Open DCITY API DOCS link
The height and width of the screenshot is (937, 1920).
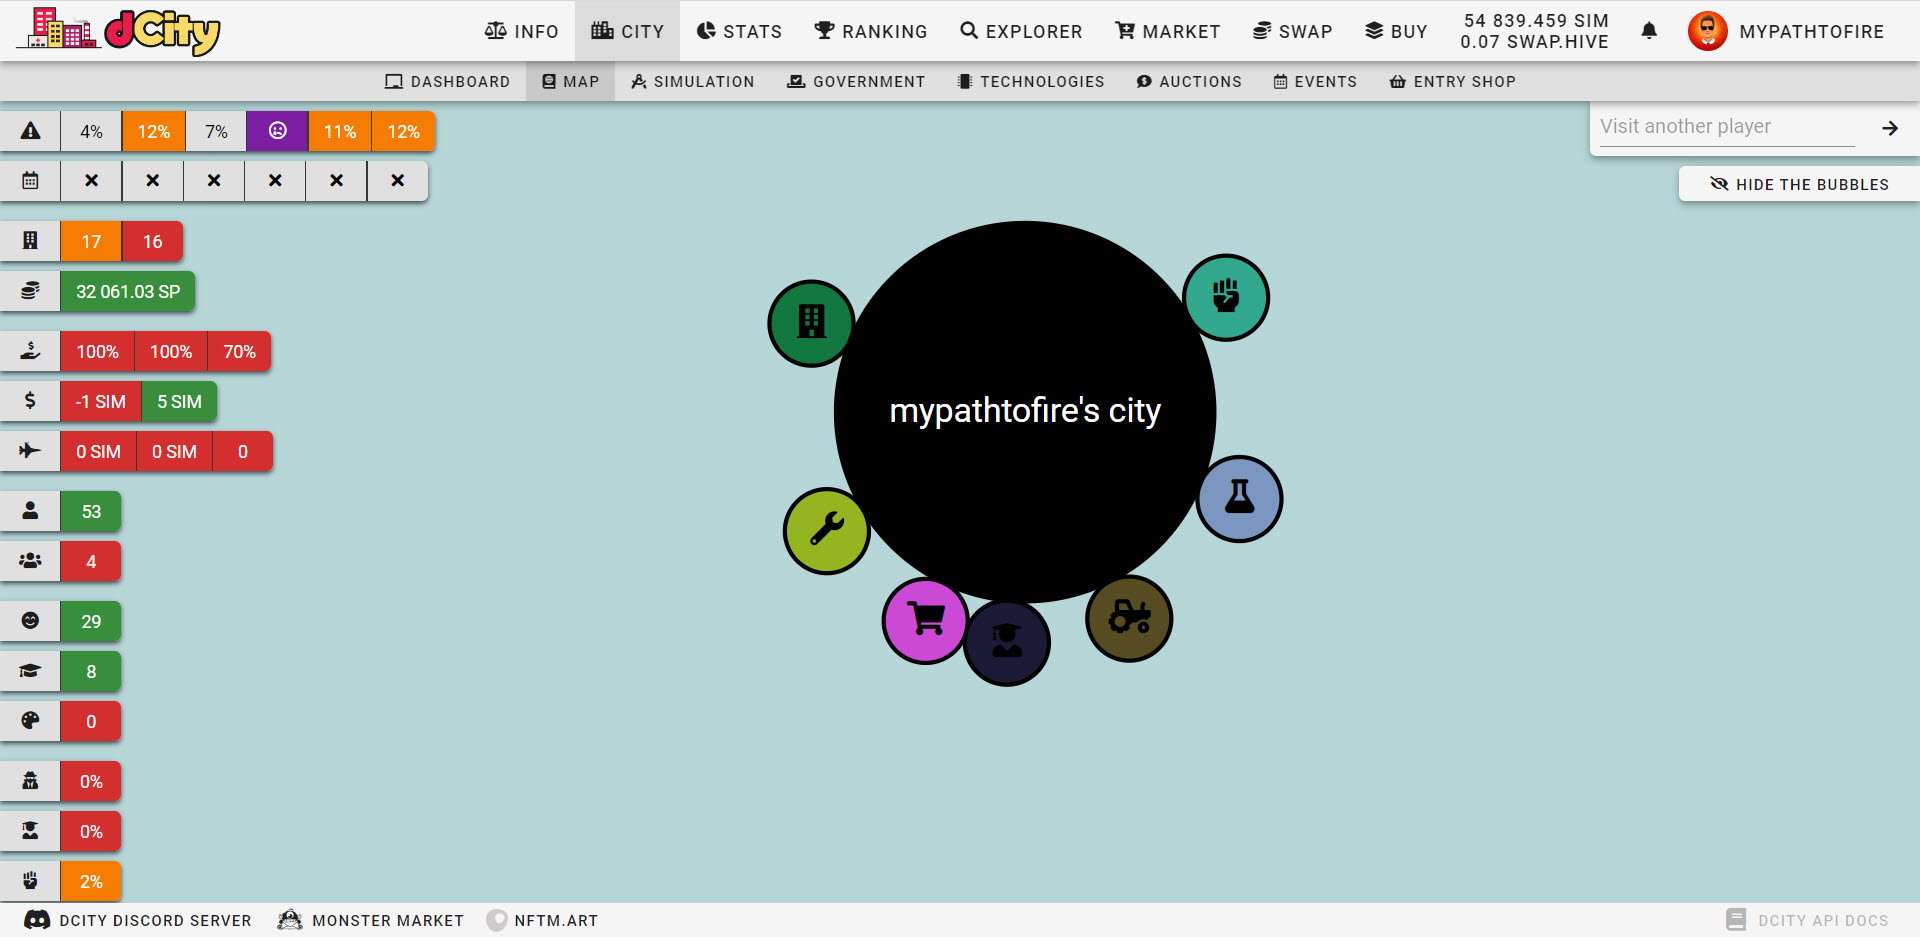click(1807, 920)
